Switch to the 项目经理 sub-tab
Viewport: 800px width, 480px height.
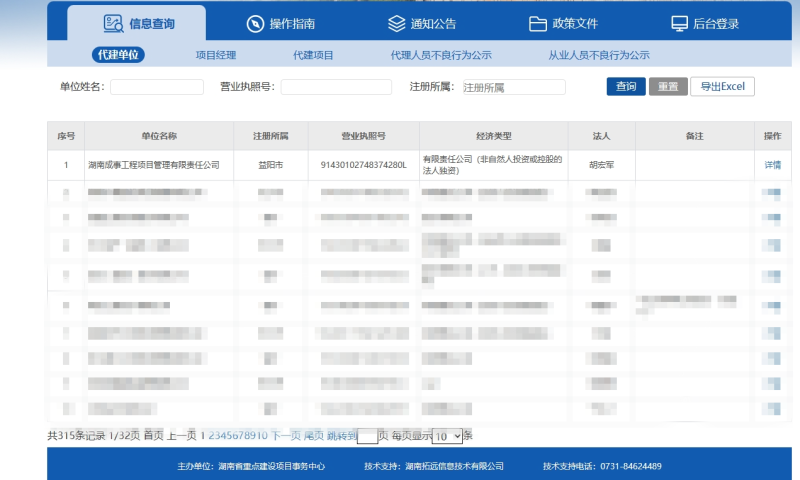tap(215, 56)
